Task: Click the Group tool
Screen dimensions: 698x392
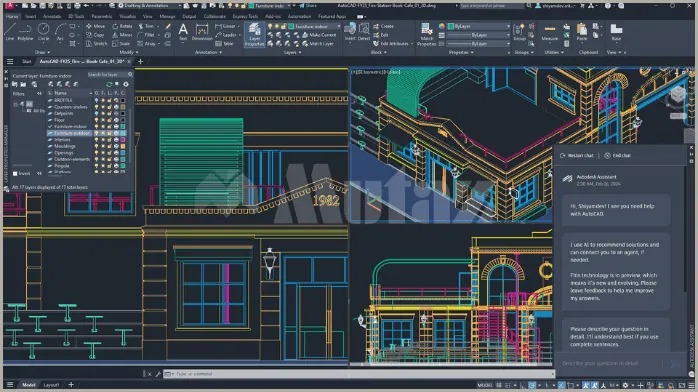Action: [519, 32]
